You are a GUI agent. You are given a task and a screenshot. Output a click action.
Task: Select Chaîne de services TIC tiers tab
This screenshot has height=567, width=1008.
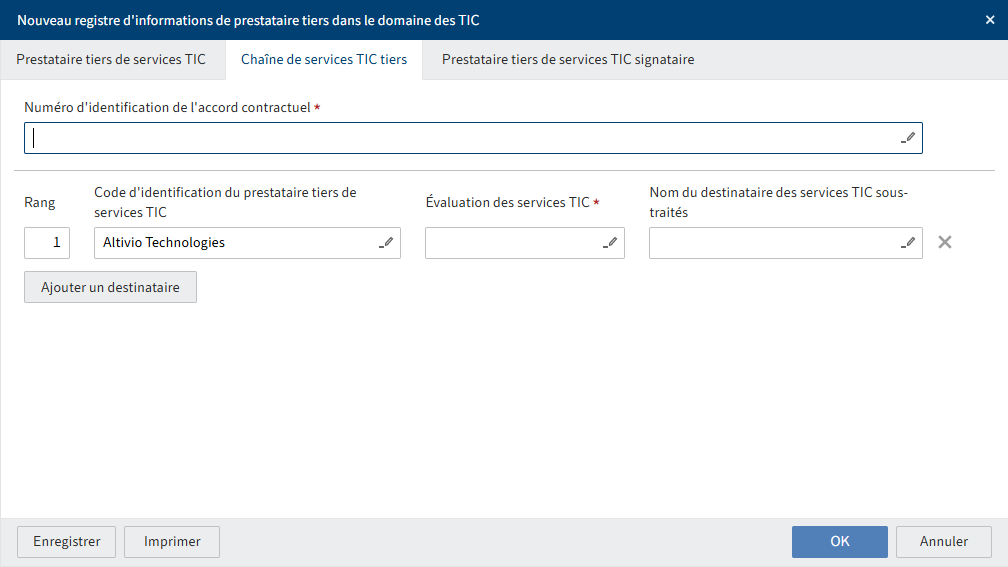coord(324,59)
